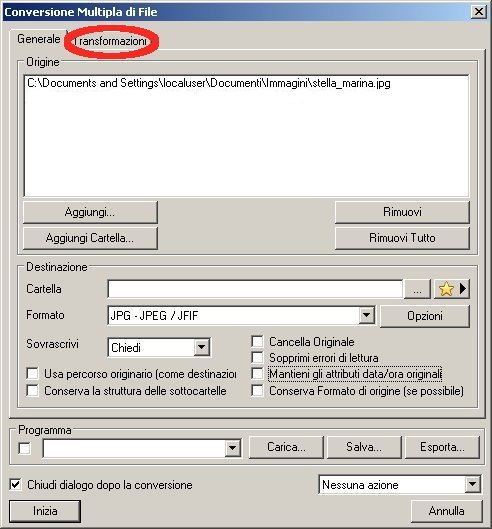
Task: Toggle Sopprimi errori di lettura
Action: tap(257, 357)
